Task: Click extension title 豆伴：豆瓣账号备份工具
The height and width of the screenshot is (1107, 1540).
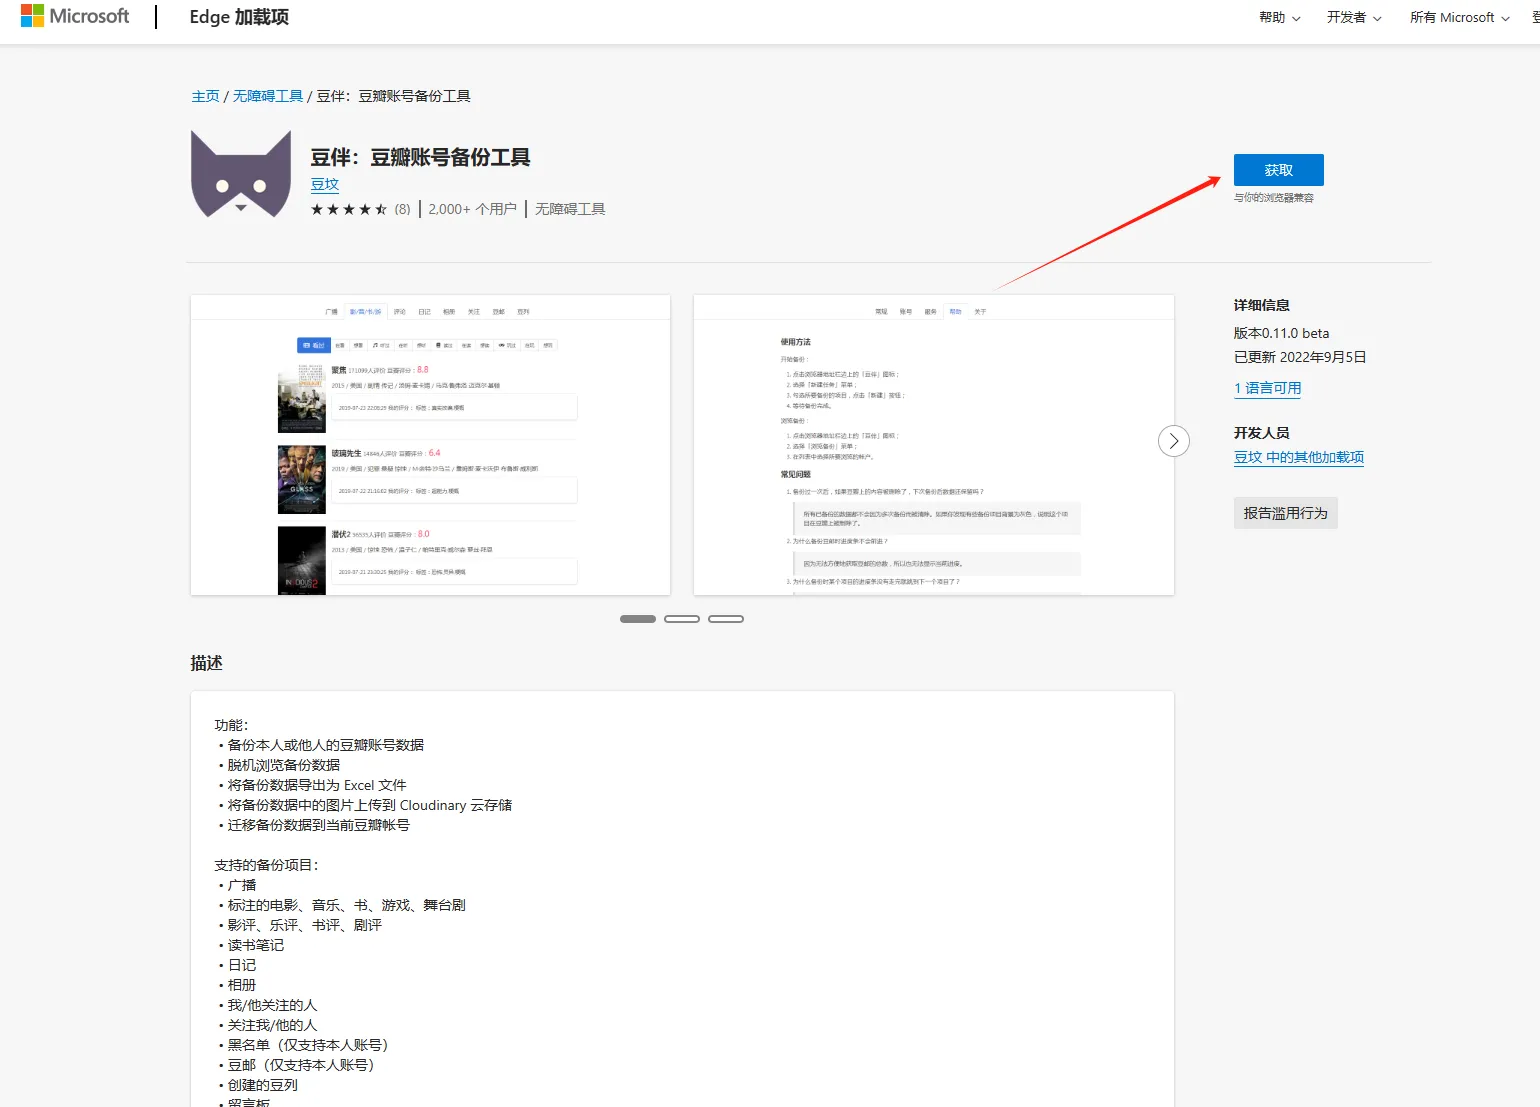Action: 420,157
